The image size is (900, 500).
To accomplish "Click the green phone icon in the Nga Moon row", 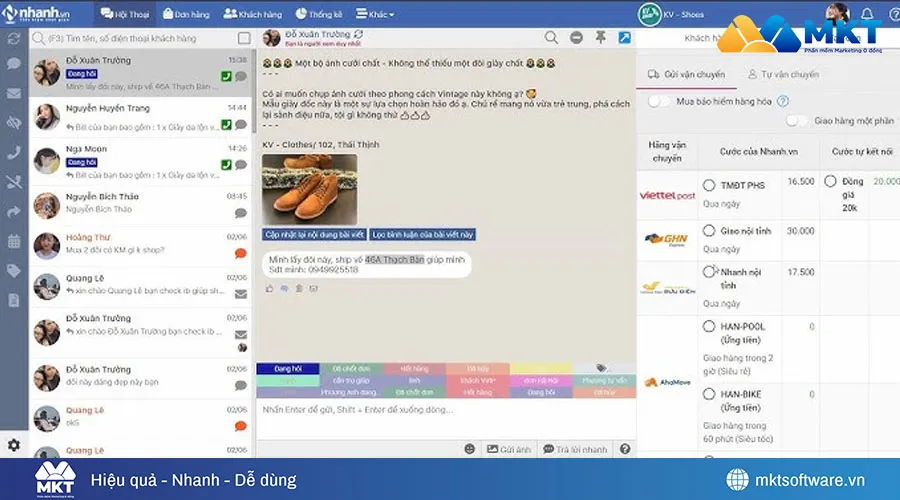I will tap(227, 165).
